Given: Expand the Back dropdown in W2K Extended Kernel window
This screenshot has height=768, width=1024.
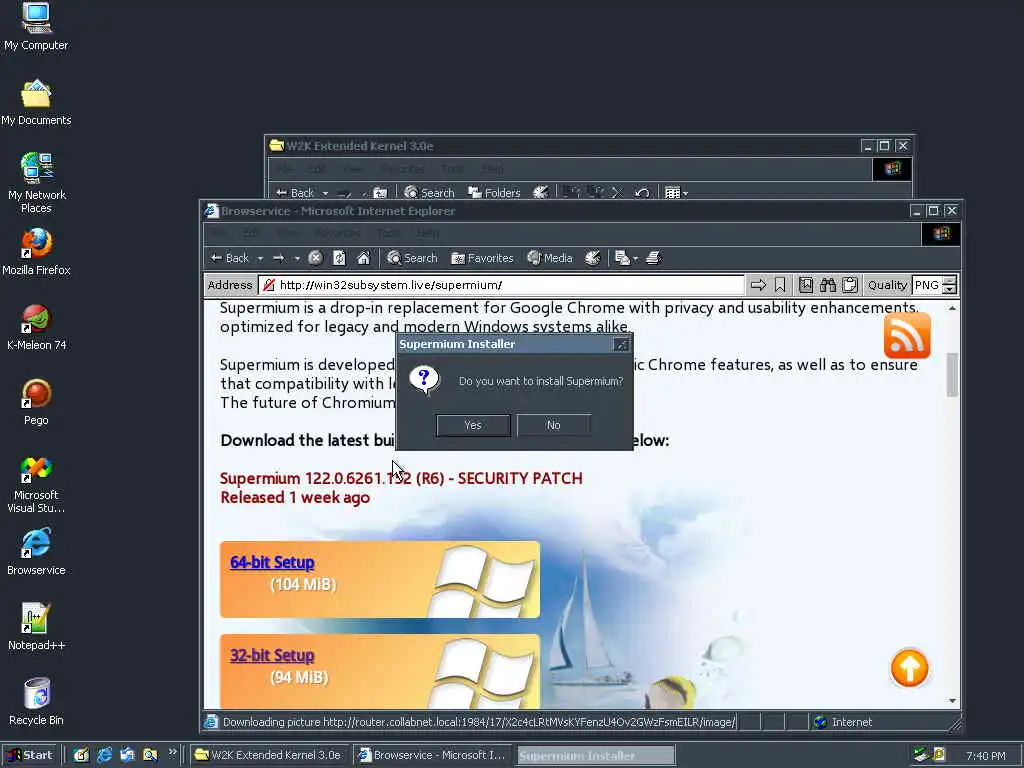Looking at the screenshot, I should (x=325, y=193).
